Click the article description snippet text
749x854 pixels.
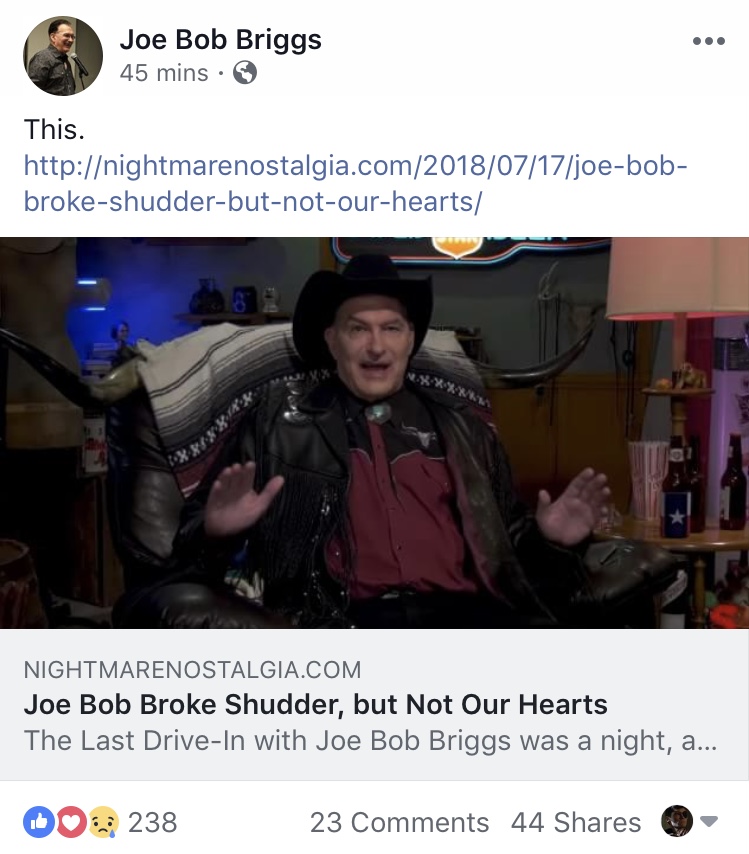click(x=370, y=741)
